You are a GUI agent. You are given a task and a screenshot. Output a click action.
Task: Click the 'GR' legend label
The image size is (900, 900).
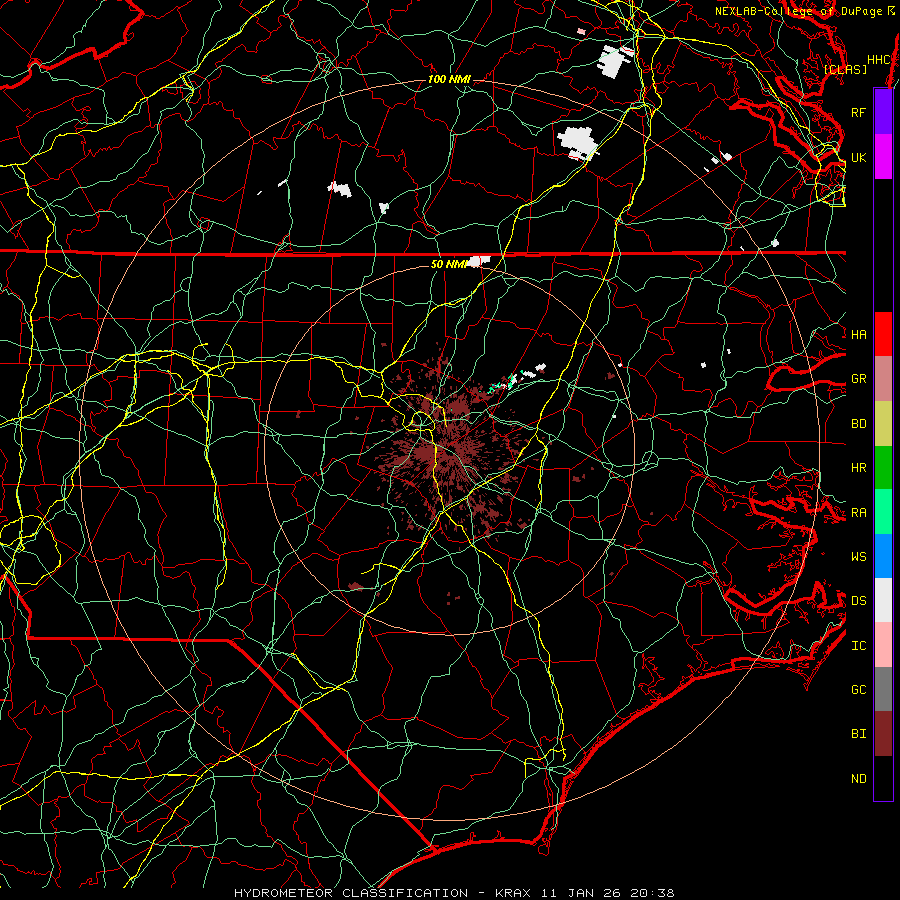858,379
